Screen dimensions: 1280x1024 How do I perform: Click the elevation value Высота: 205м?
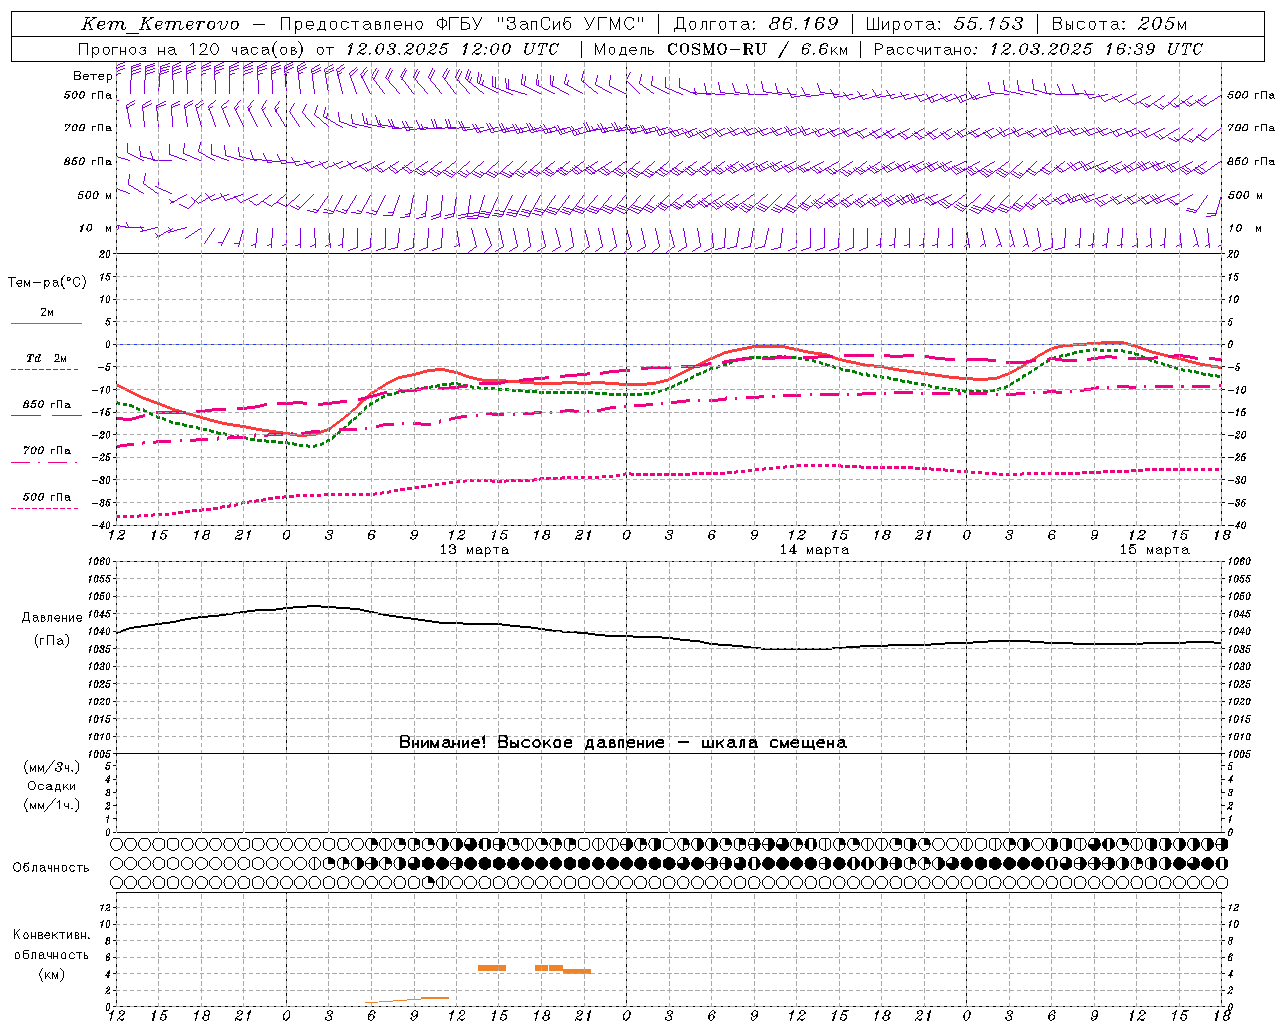point(1119,24)
